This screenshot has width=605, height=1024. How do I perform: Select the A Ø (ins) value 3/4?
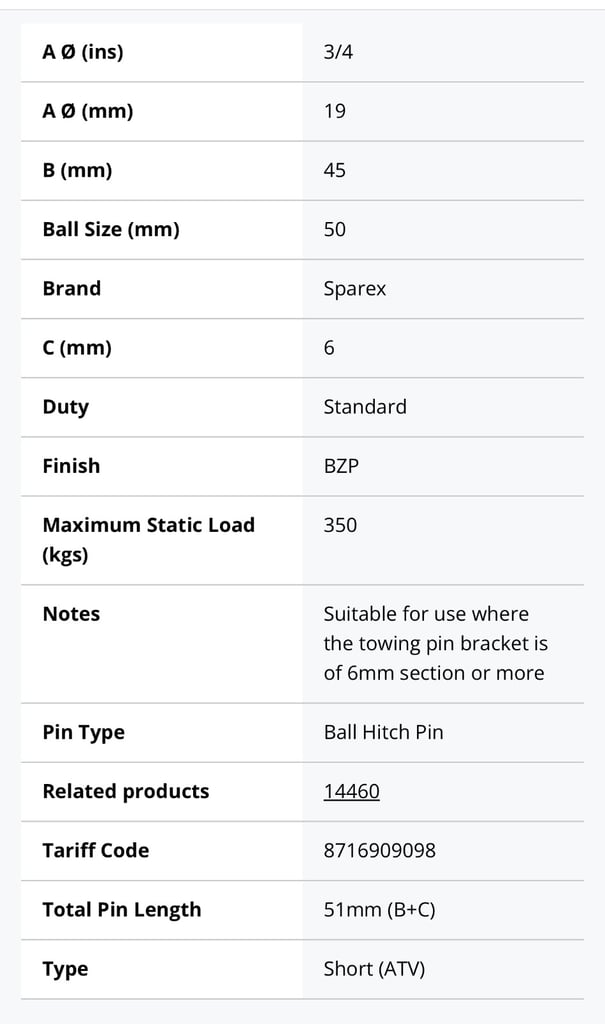[338, 52]
